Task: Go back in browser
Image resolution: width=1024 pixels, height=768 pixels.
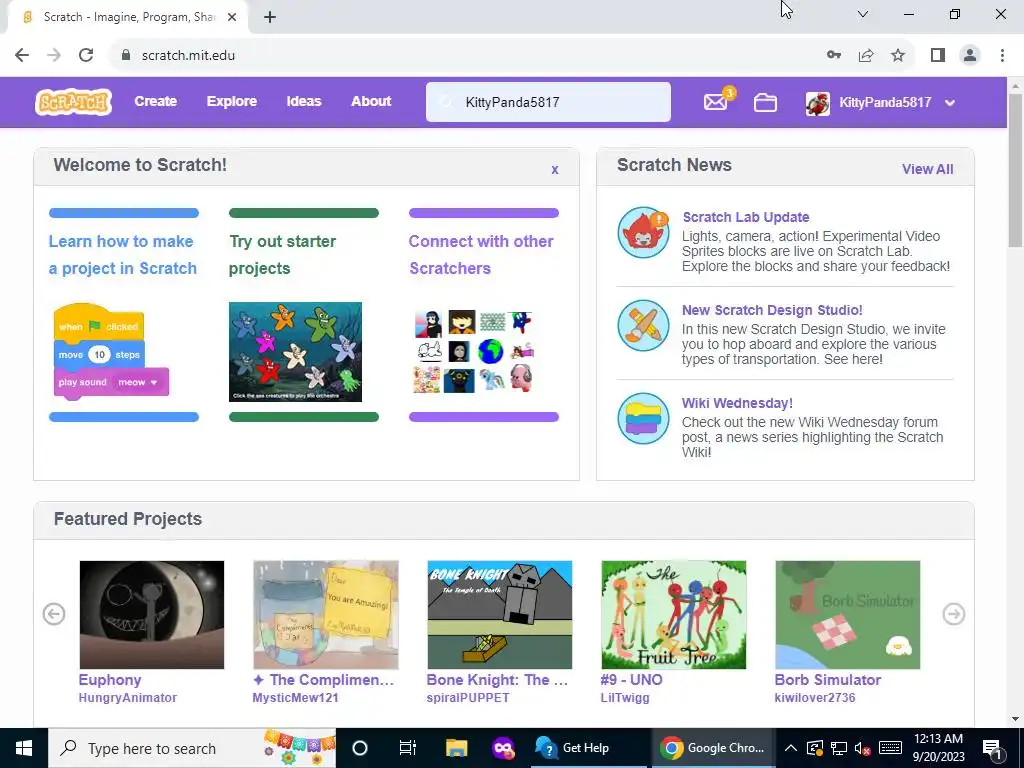Action: (x=22, y=56)
